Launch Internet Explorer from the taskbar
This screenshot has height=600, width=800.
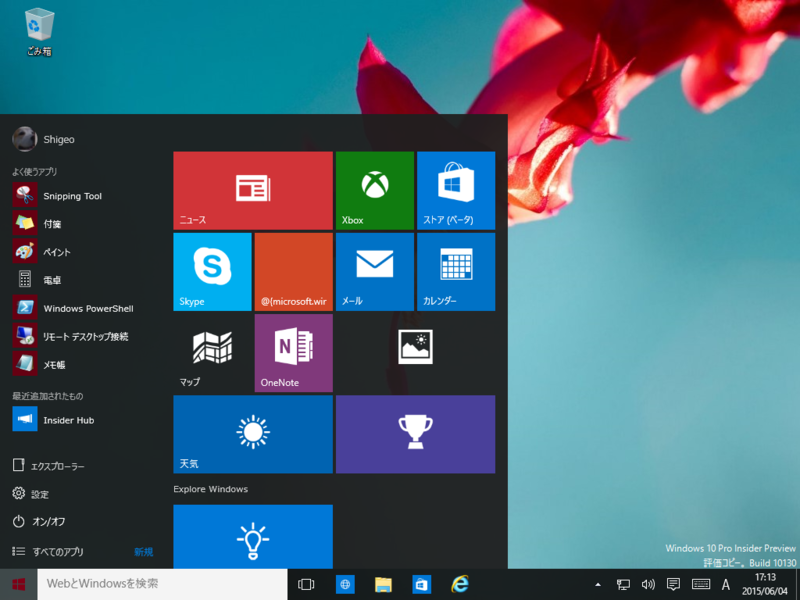point(460,584)
